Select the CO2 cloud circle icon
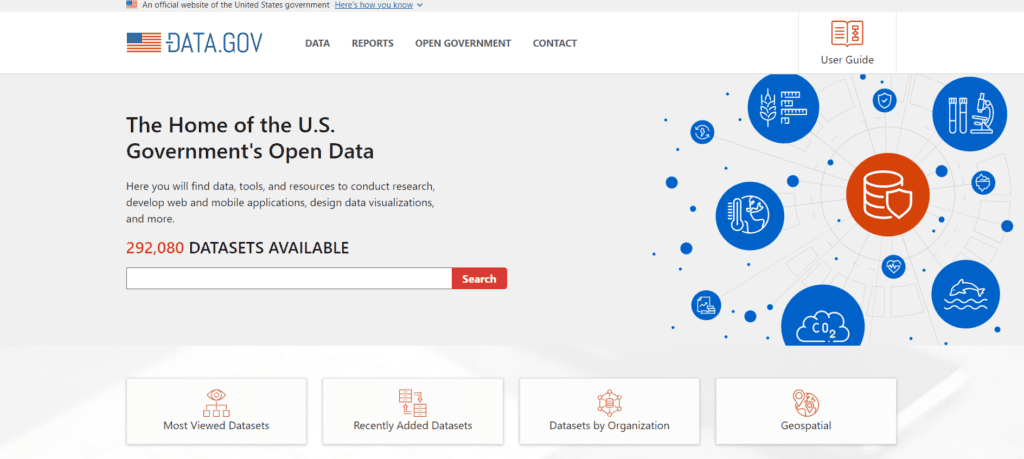 [x=823, y=317]
